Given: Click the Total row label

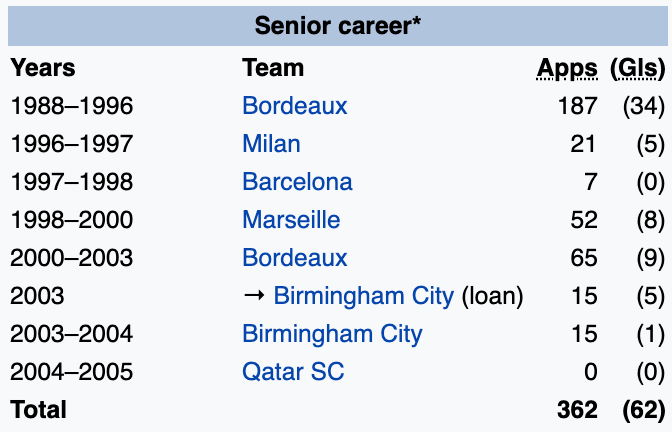Looking at the screenshot, I should 38,409.
